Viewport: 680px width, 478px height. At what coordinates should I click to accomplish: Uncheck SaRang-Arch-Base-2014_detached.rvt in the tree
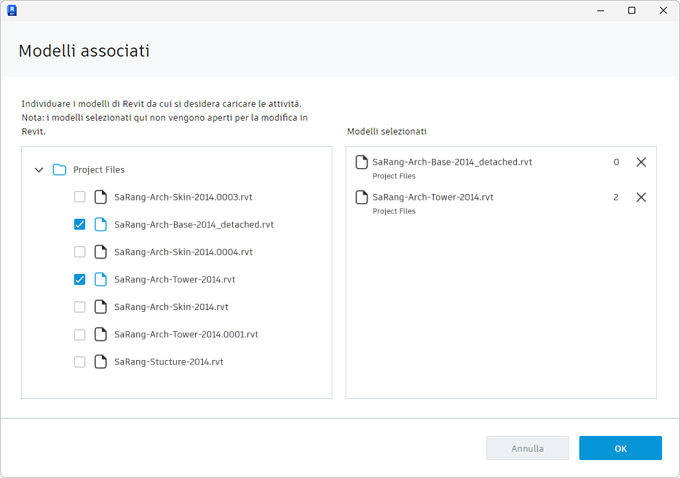[80, 225]
